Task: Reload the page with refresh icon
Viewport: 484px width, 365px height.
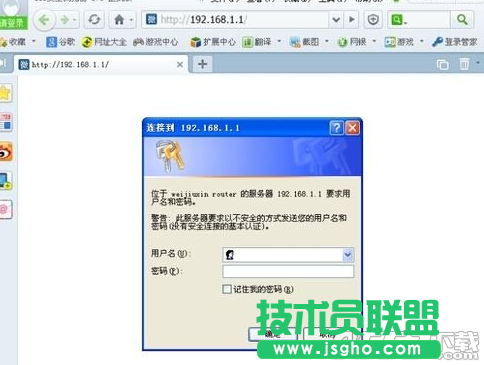Action: click(94, 20)
